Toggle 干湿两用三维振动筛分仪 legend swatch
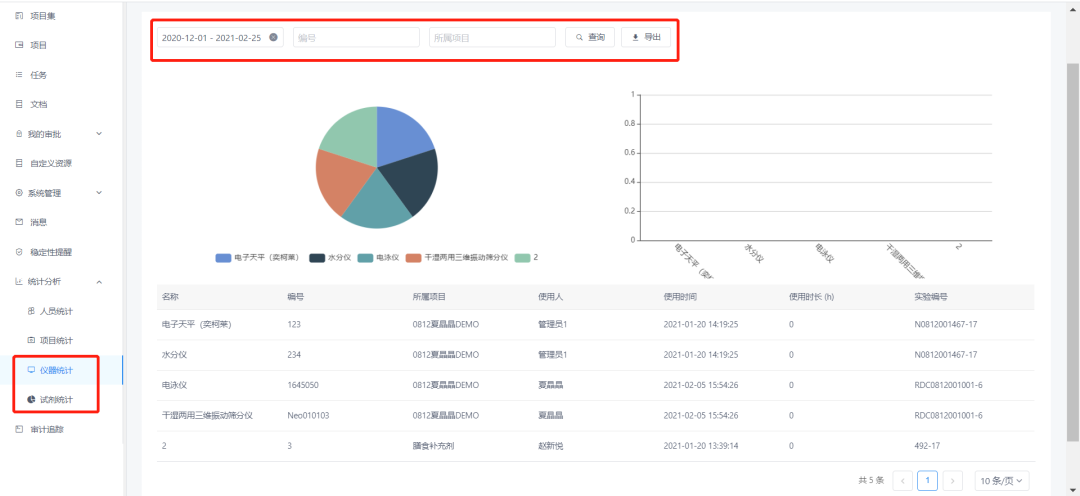The image size is (1080, 496). coord(413,258)
